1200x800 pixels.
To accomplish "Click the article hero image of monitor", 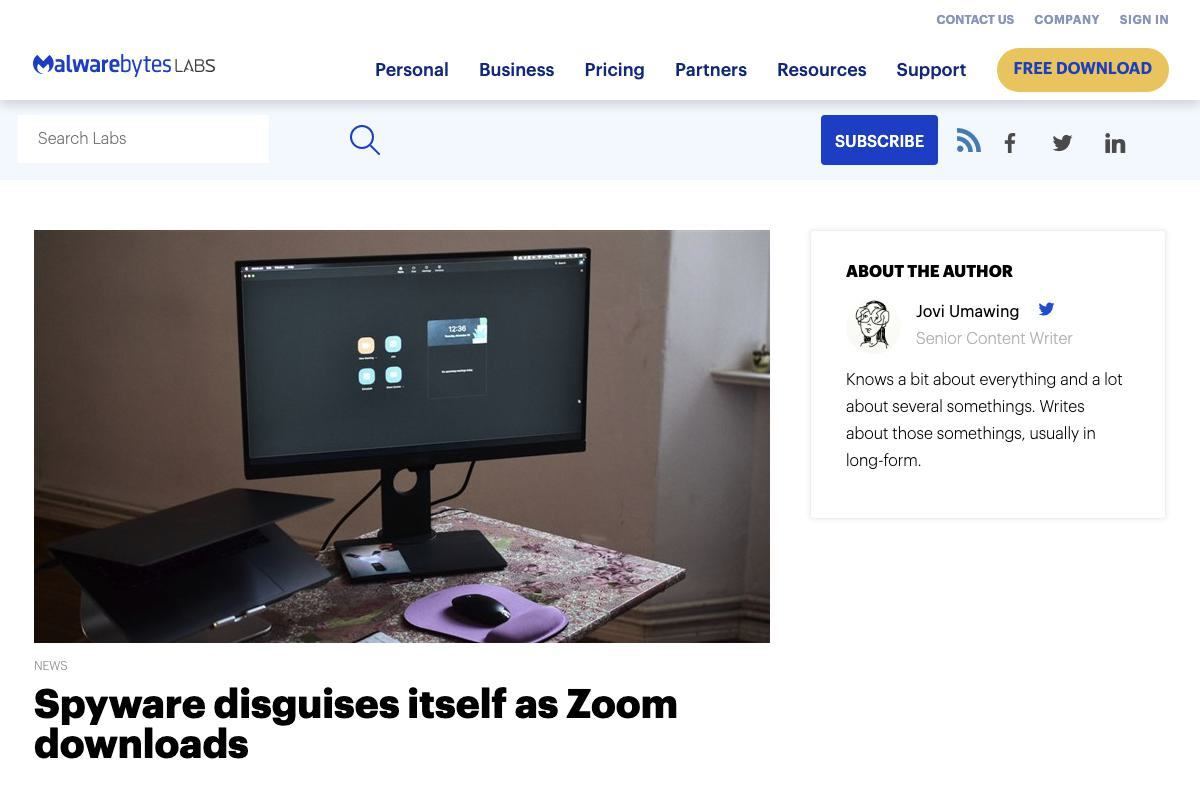I will pyautogui.click(x=402, y=436).
